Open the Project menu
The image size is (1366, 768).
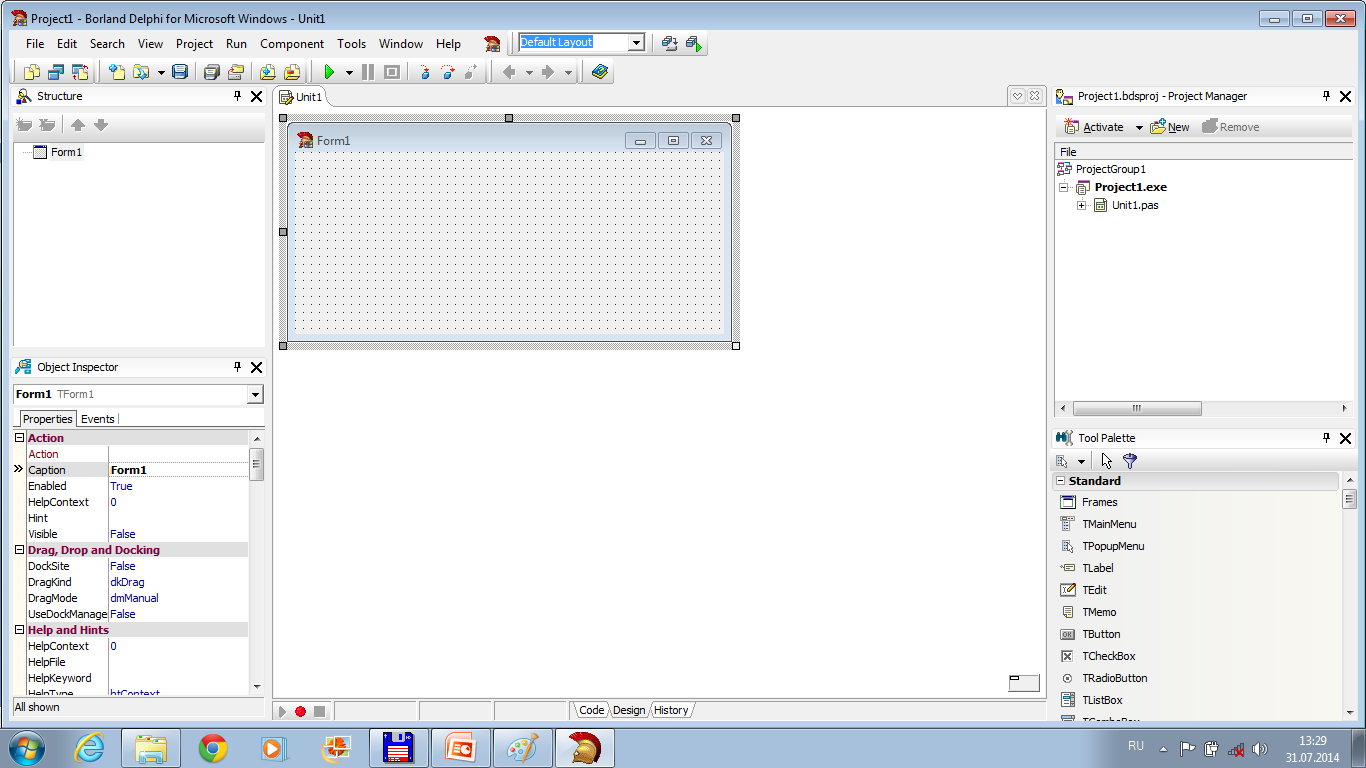[x=194, y=44]
